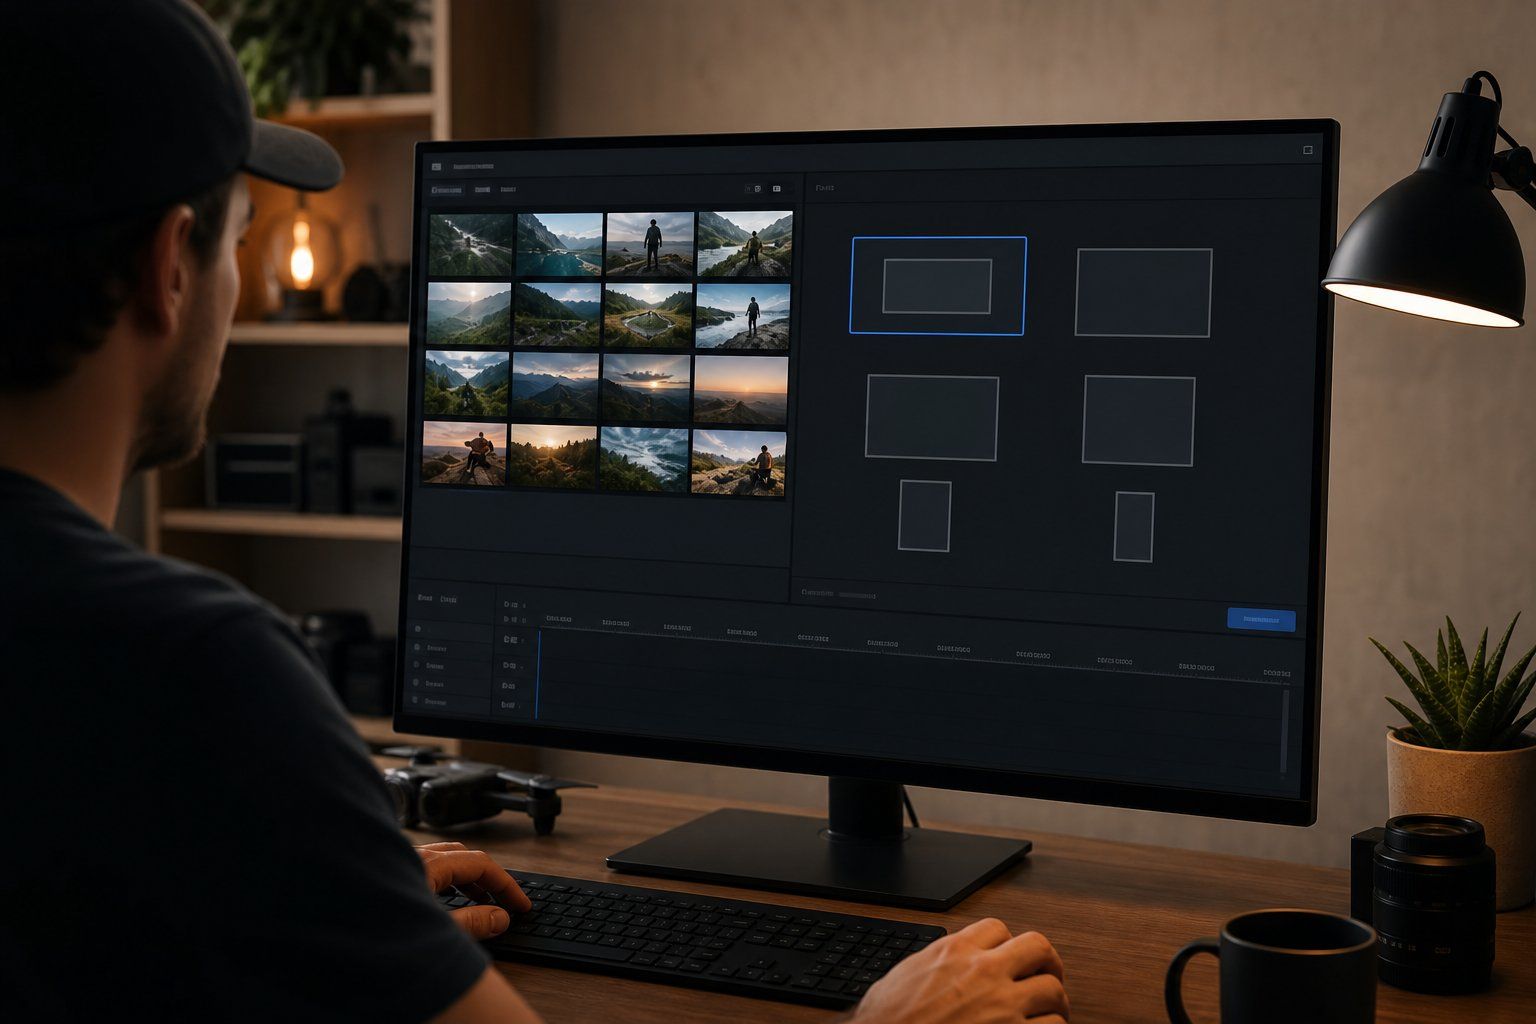Screen dimensions: 1536x1024
Task: Click the window expand icon at top-right of screen
Action: point(1307,150)
